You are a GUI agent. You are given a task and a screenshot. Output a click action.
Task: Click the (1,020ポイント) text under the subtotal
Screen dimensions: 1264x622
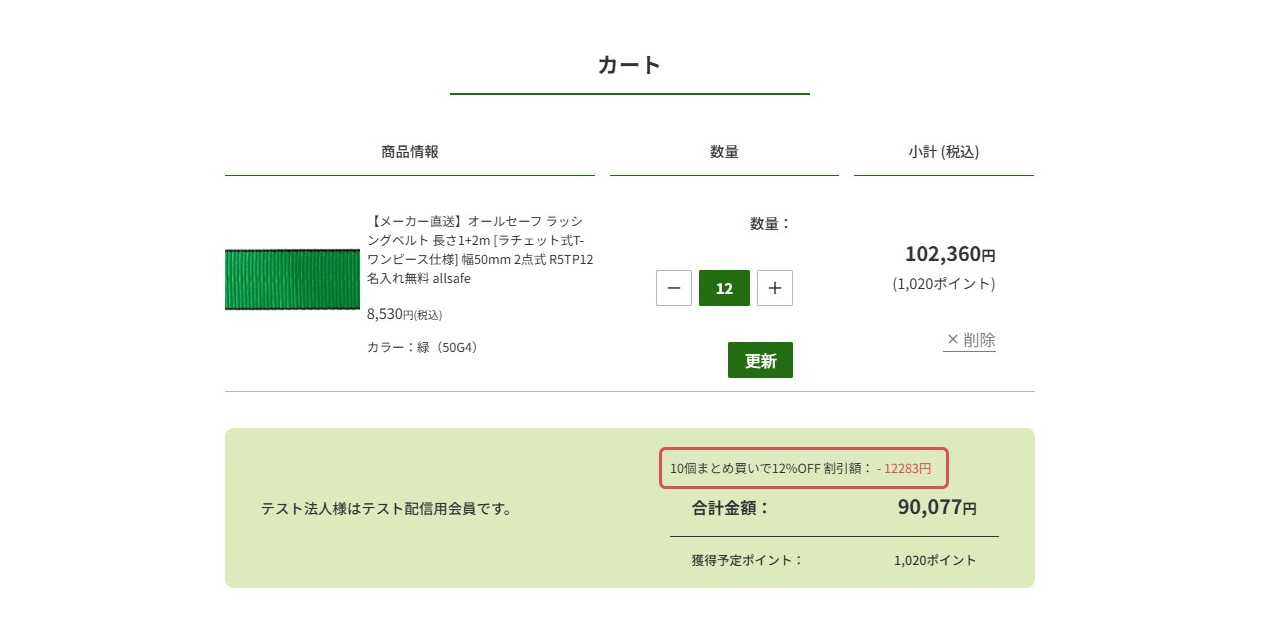(x=943, y=284)
